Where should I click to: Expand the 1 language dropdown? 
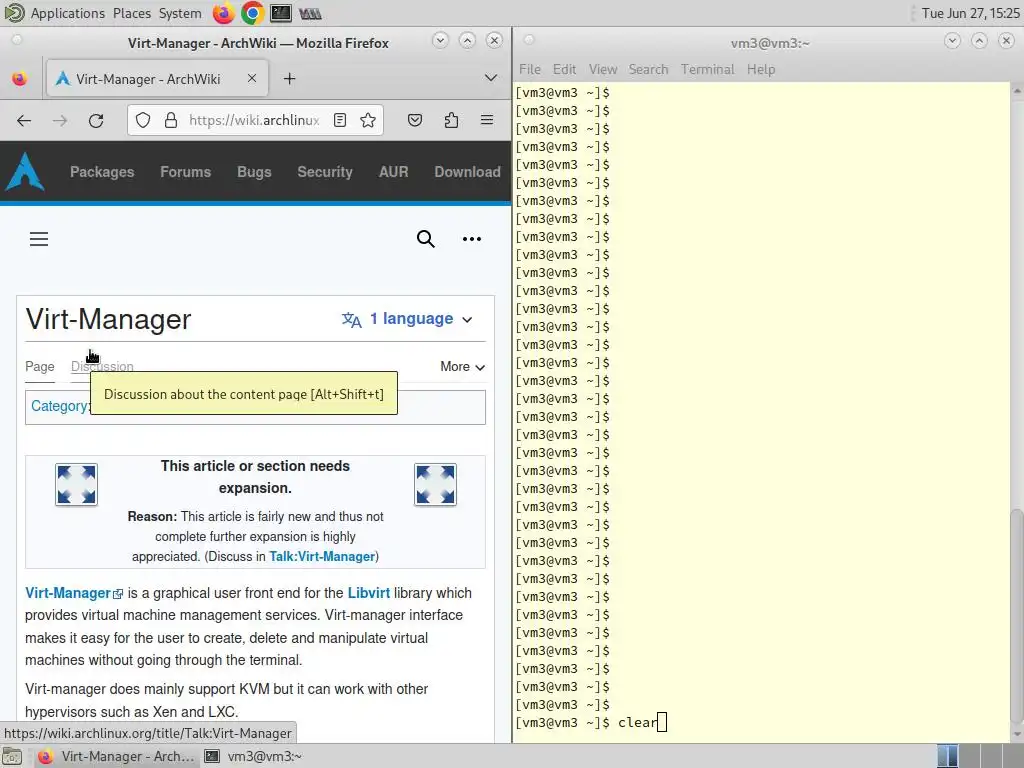407,319
